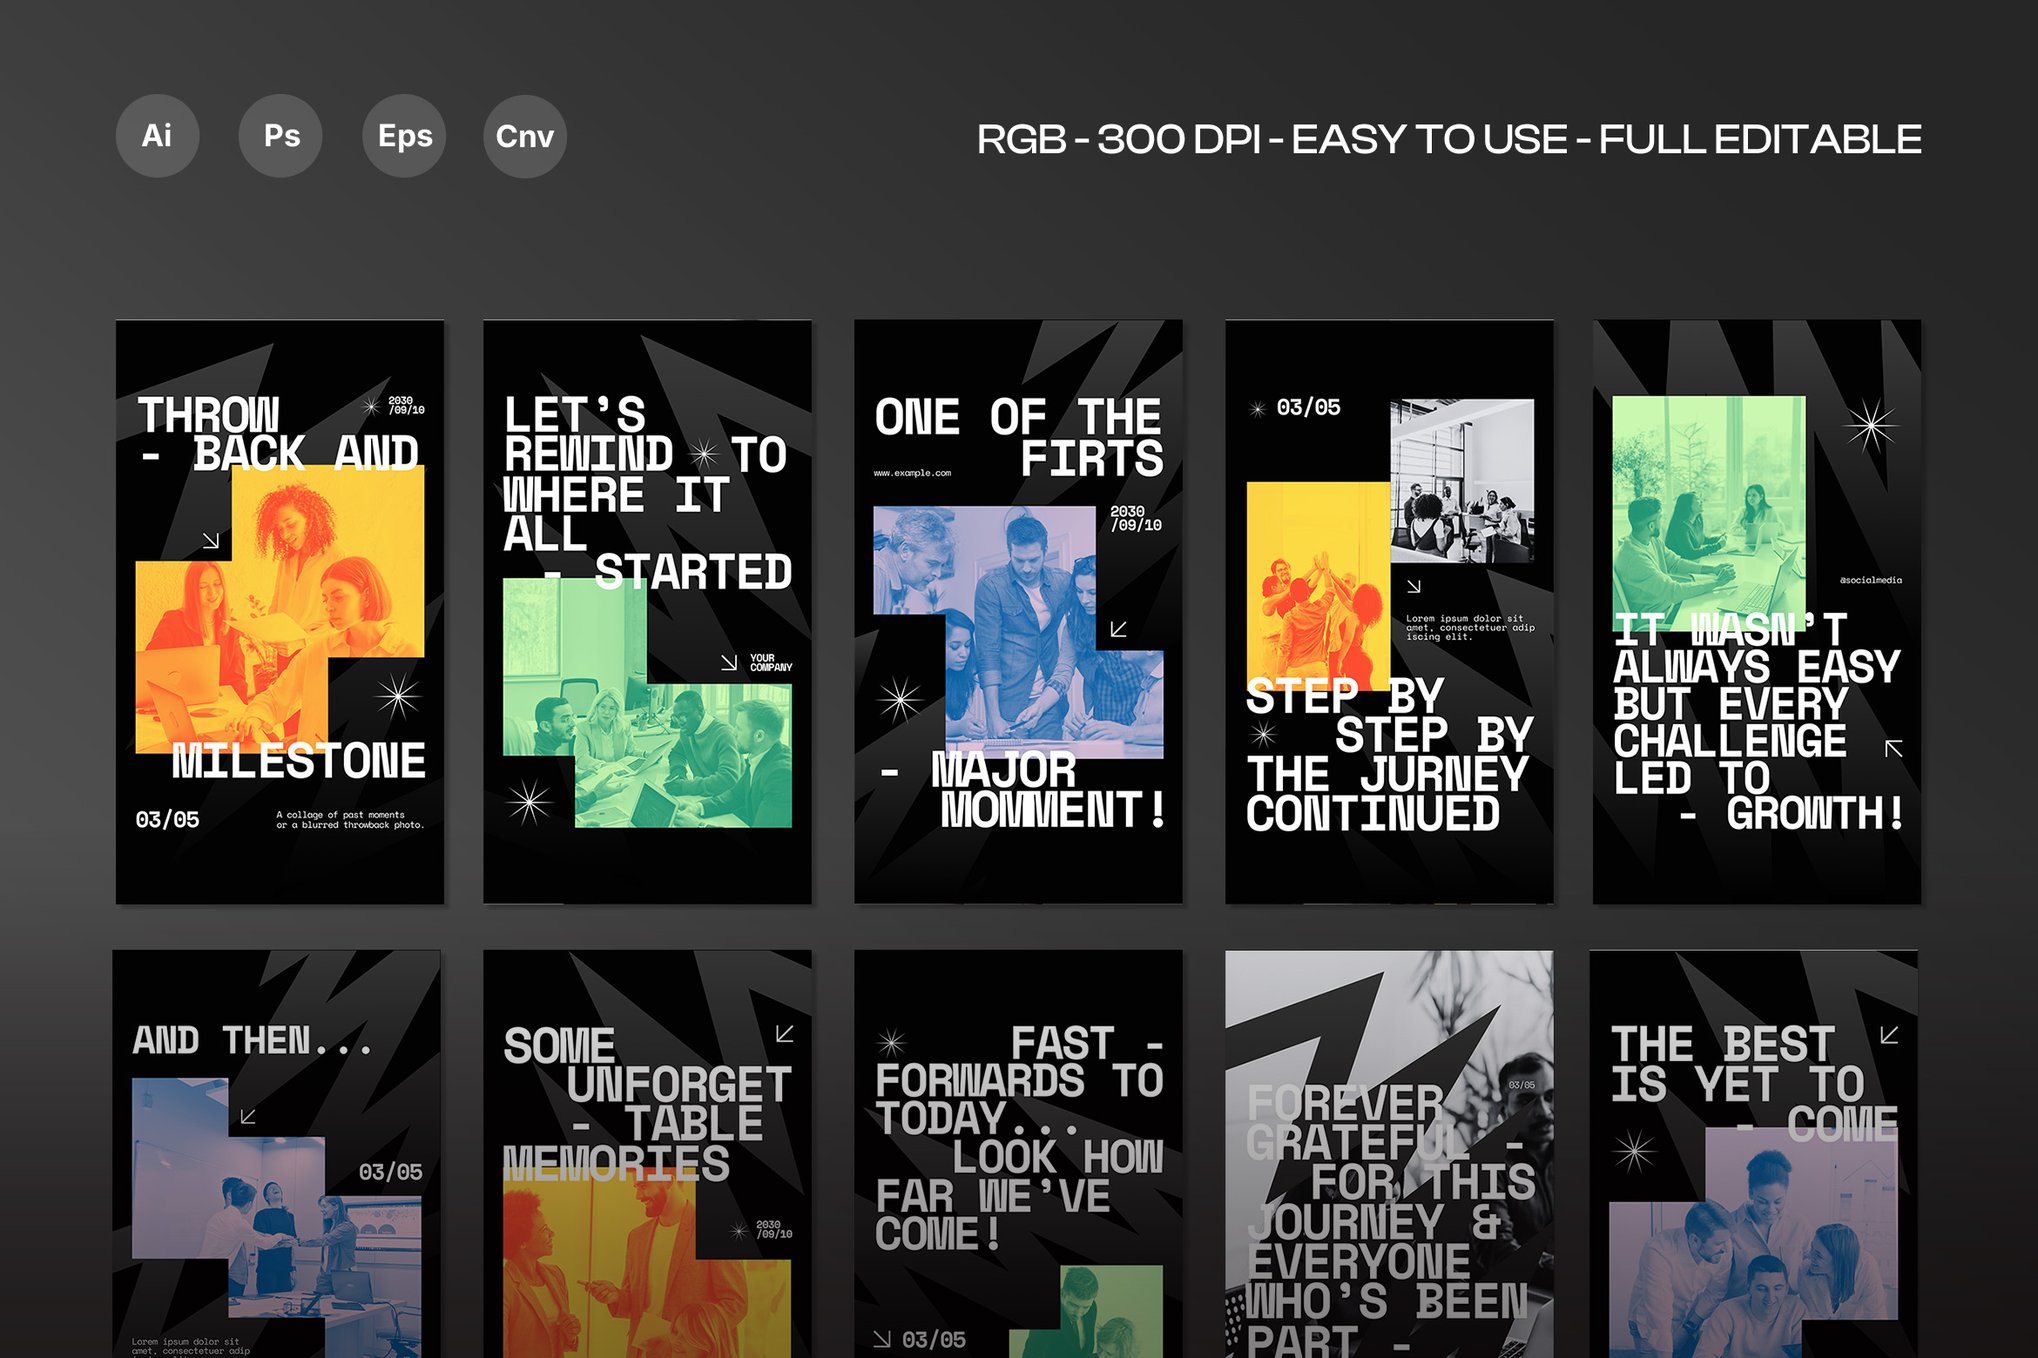Select the 'One of the Firts' story template

click(x=1018, y=612)
